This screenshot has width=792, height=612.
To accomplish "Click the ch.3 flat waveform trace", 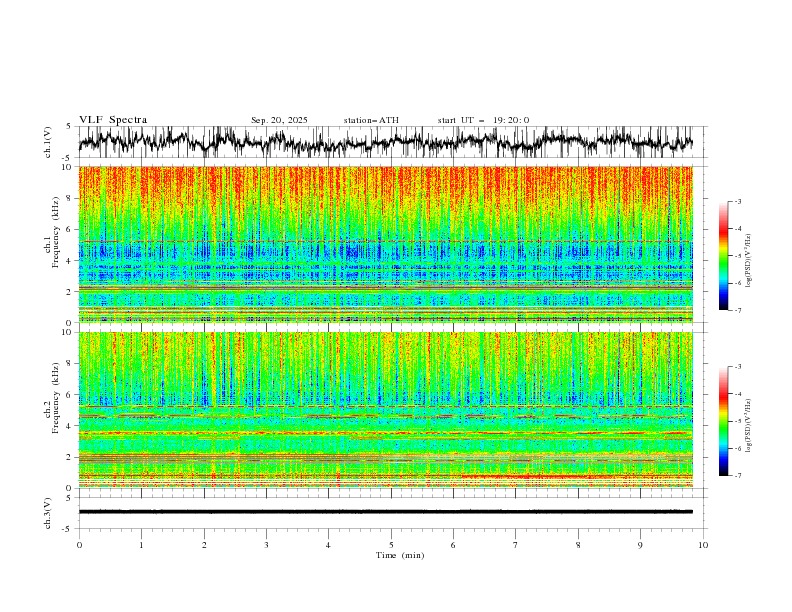I will pyautogui.click(x=385, y=512).
